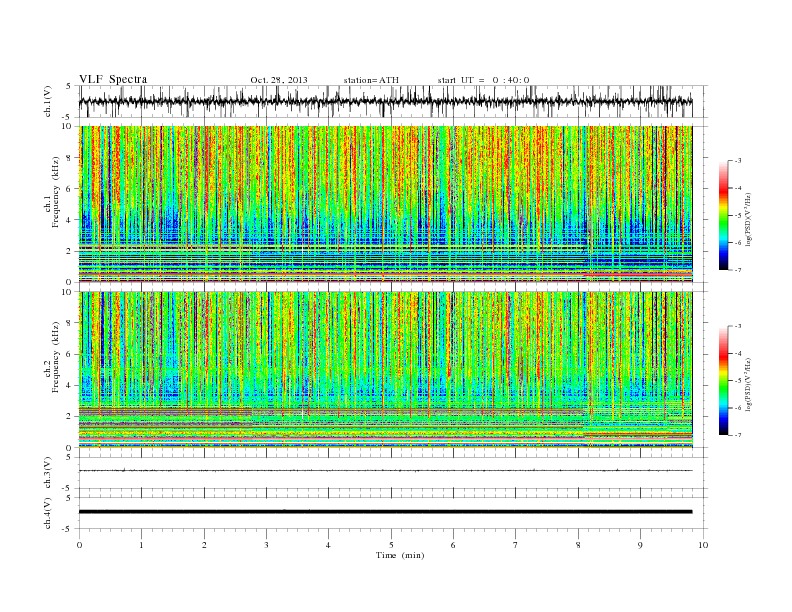792x612 pixels.
Task: Click the ch.4 thick black signal trace
Action: [386, 512]
